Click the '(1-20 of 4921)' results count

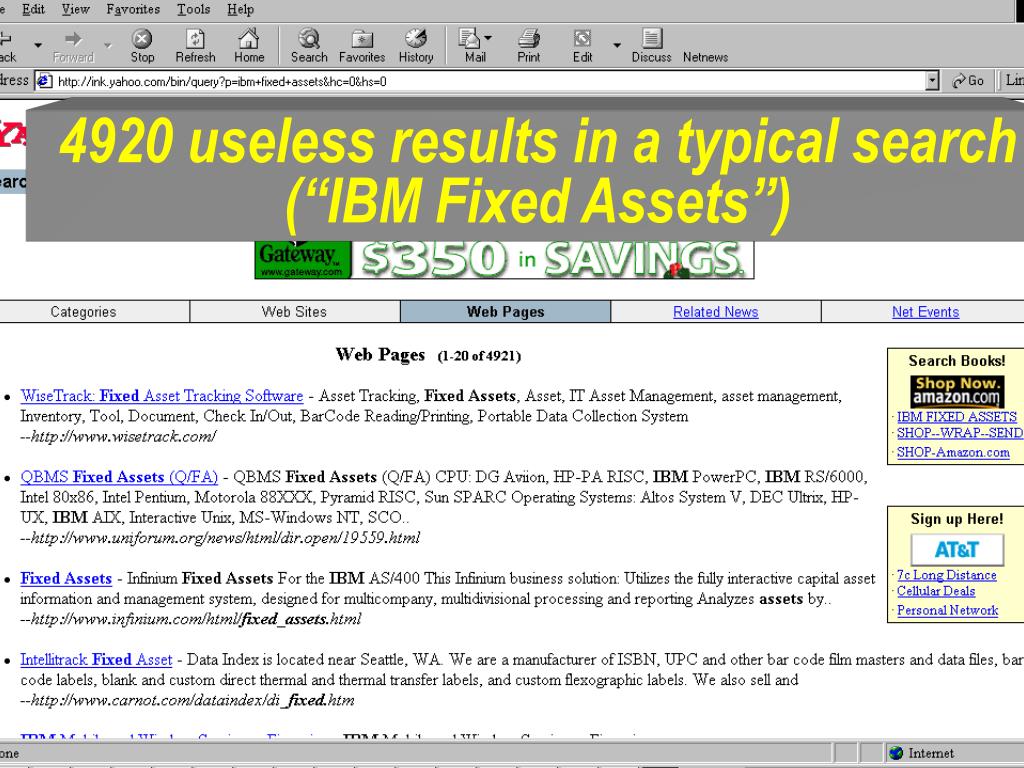pos(479,356)
